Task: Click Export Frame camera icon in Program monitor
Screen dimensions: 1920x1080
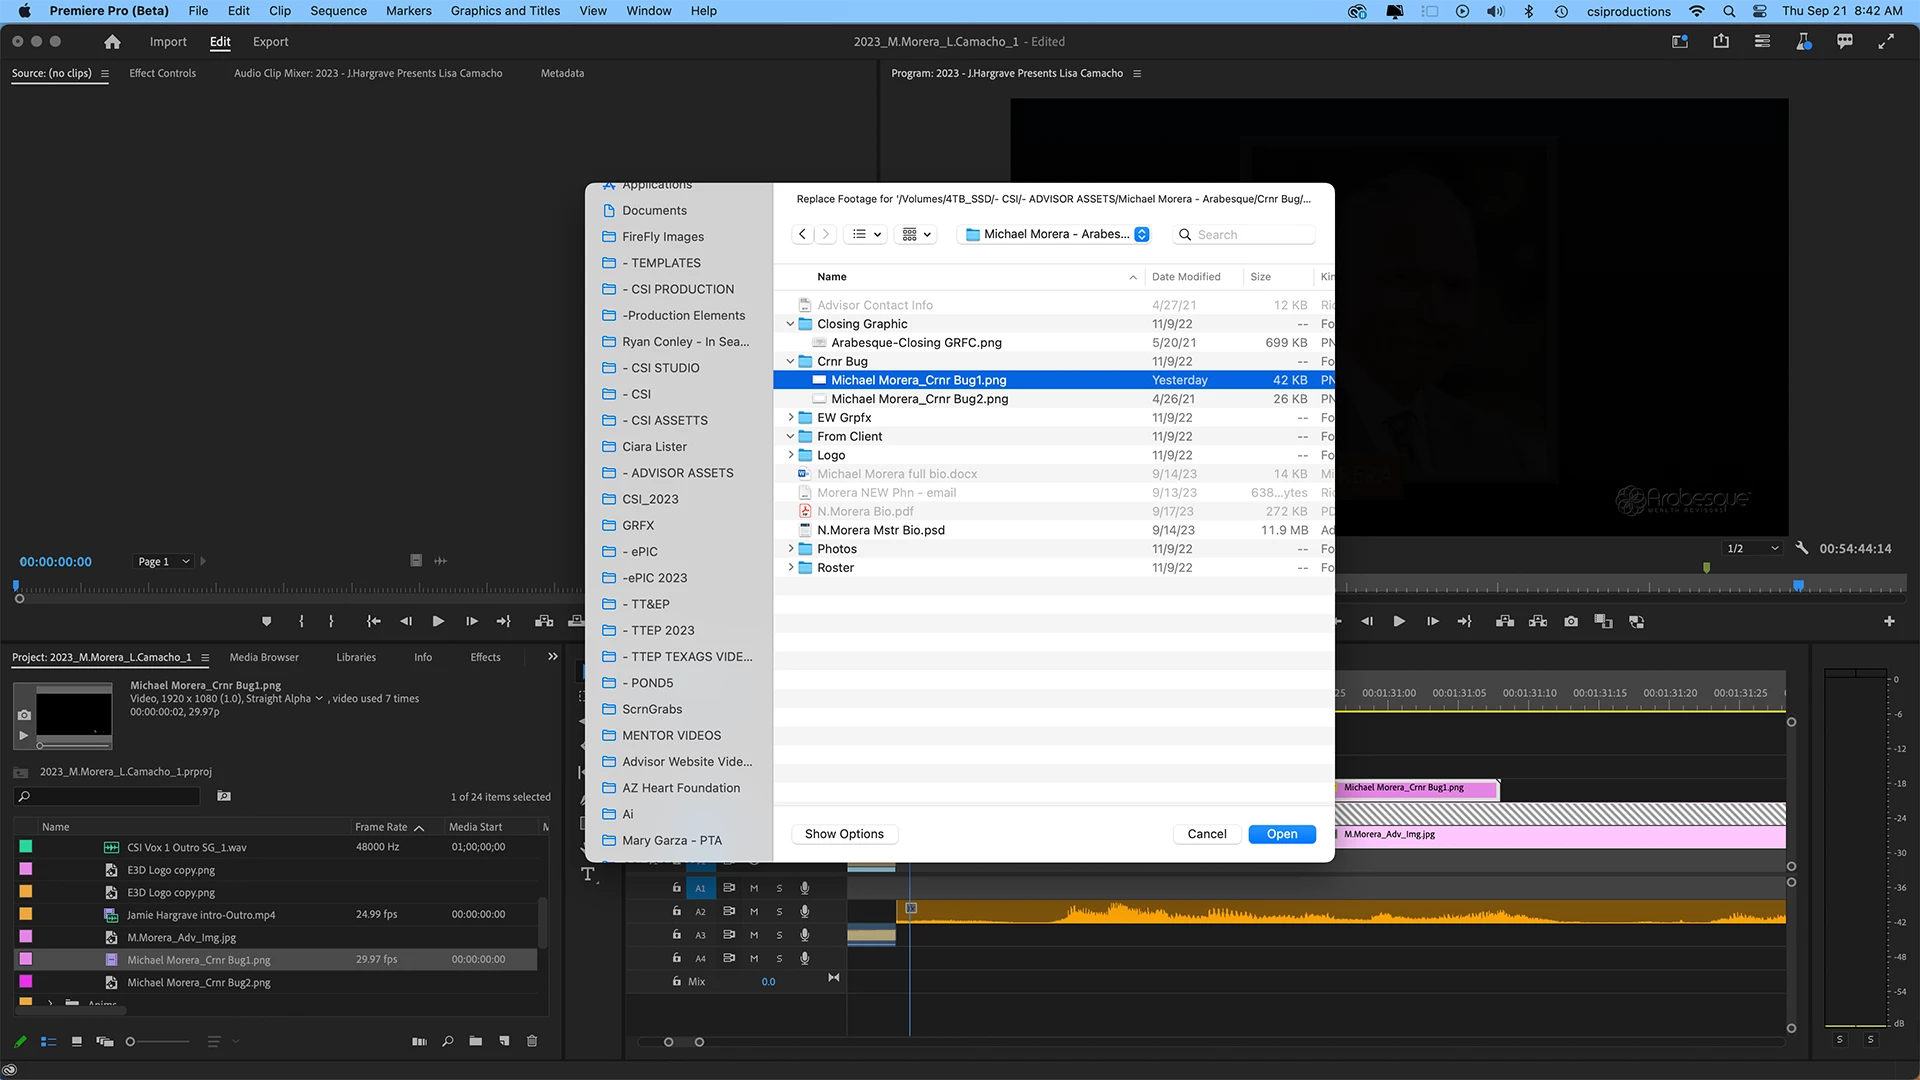Action: coord(1571,621)
